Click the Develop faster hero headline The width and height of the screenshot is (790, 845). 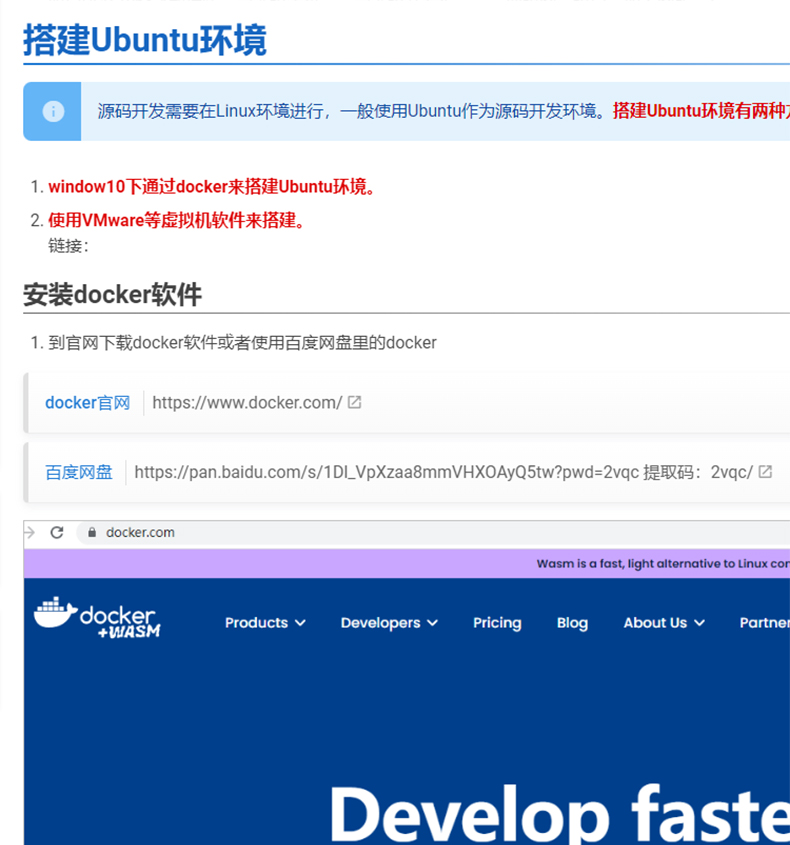[559, 814]
